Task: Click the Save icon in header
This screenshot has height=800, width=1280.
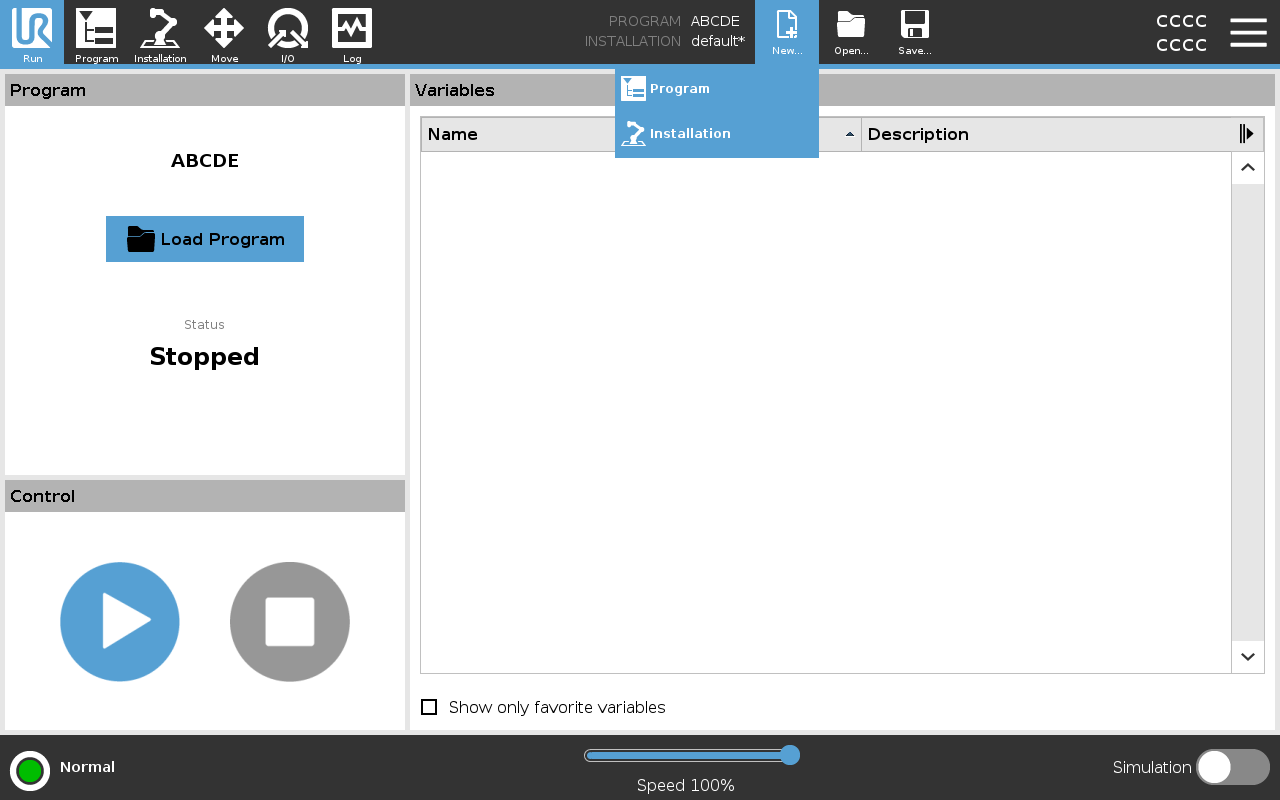Action: (x=914, y=32)
